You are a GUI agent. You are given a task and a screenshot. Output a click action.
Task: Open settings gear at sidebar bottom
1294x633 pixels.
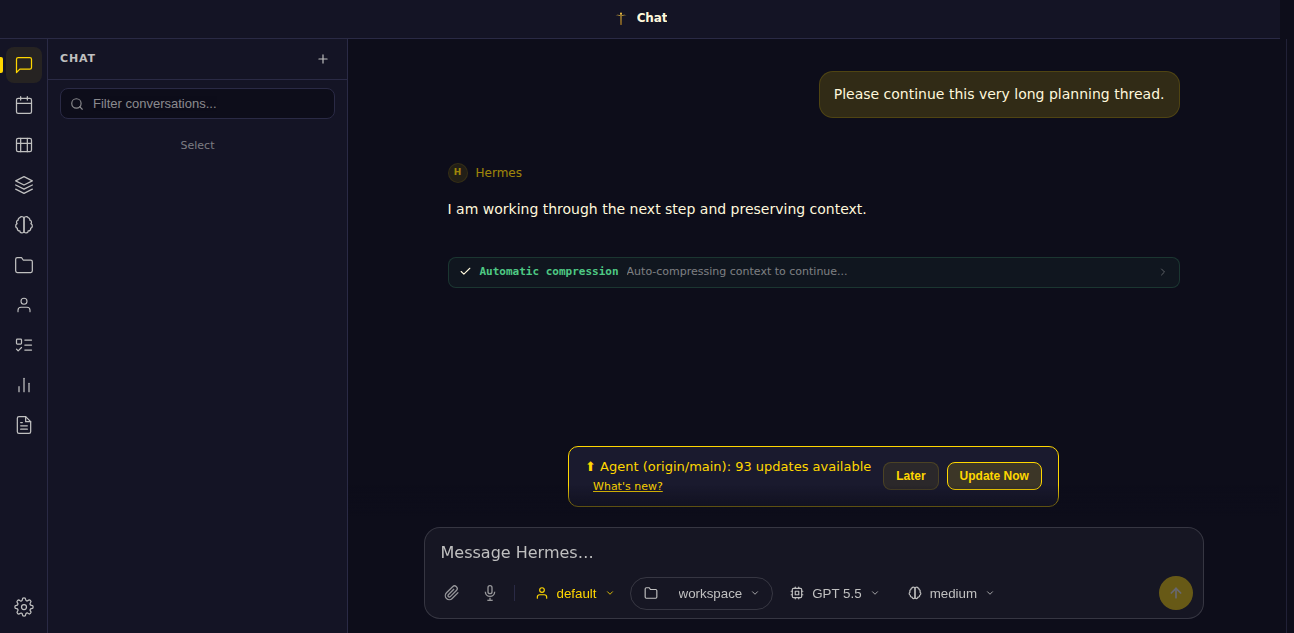[x=24, y=607]
